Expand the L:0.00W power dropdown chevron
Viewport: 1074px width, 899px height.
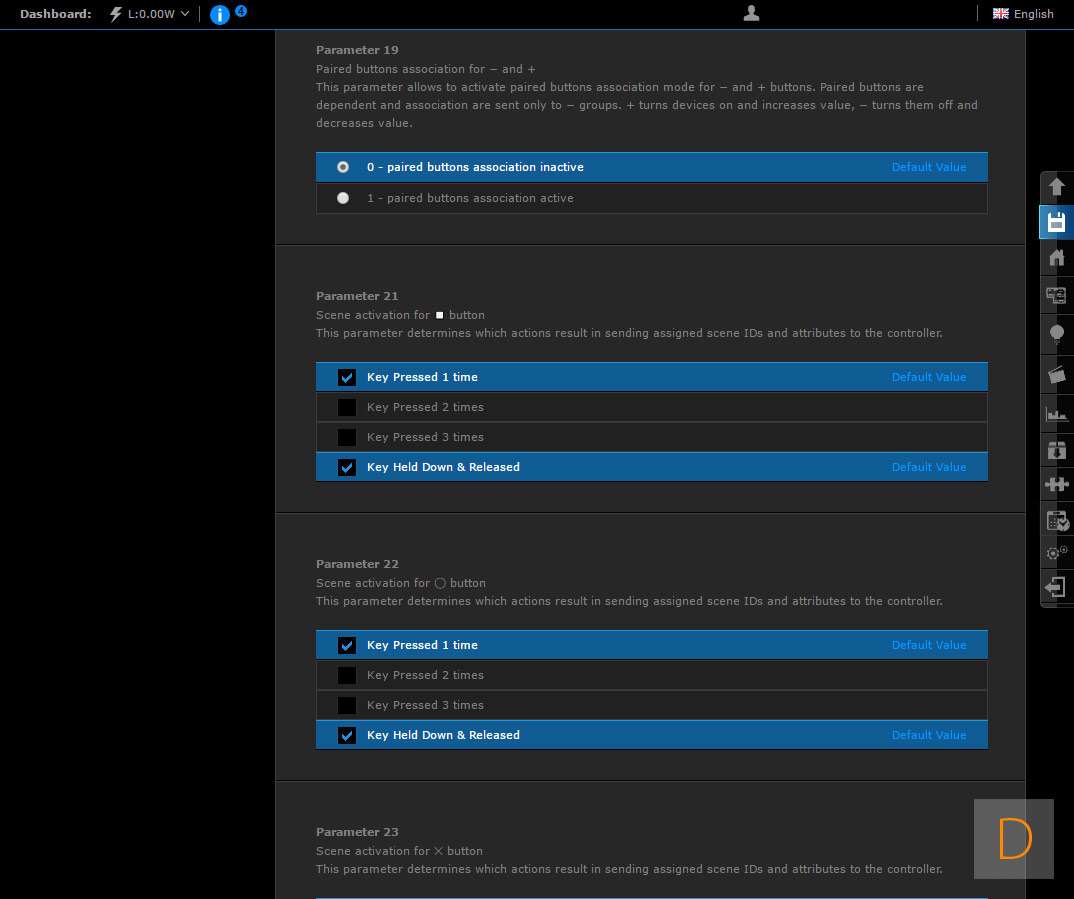click(x=185, y=14)
